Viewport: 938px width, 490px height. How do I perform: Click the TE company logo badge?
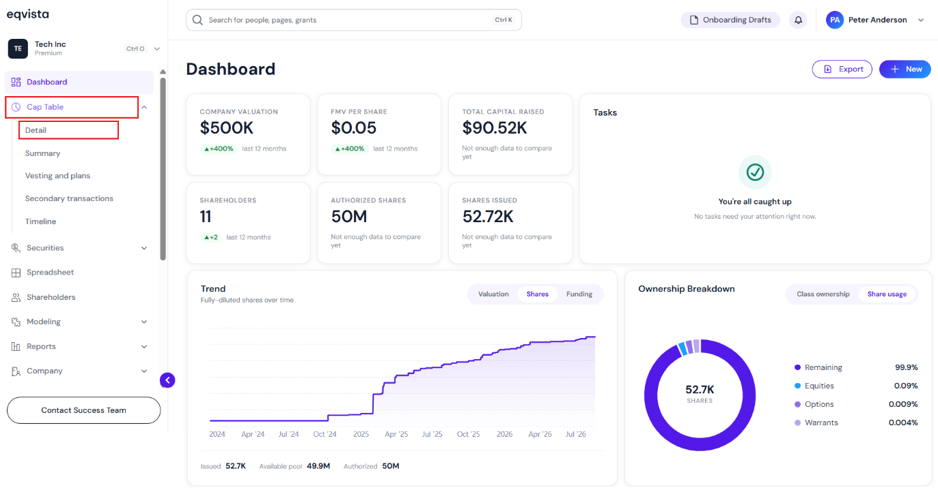[x=18, y=48]
